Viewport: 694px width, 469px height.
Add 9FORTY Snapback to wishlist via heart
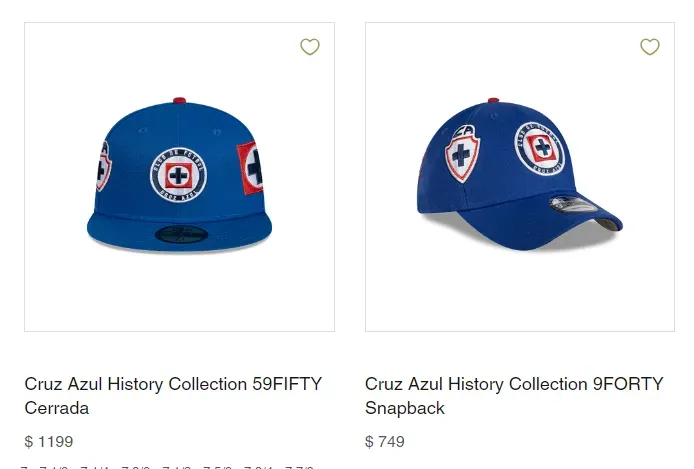click(650, 47)
